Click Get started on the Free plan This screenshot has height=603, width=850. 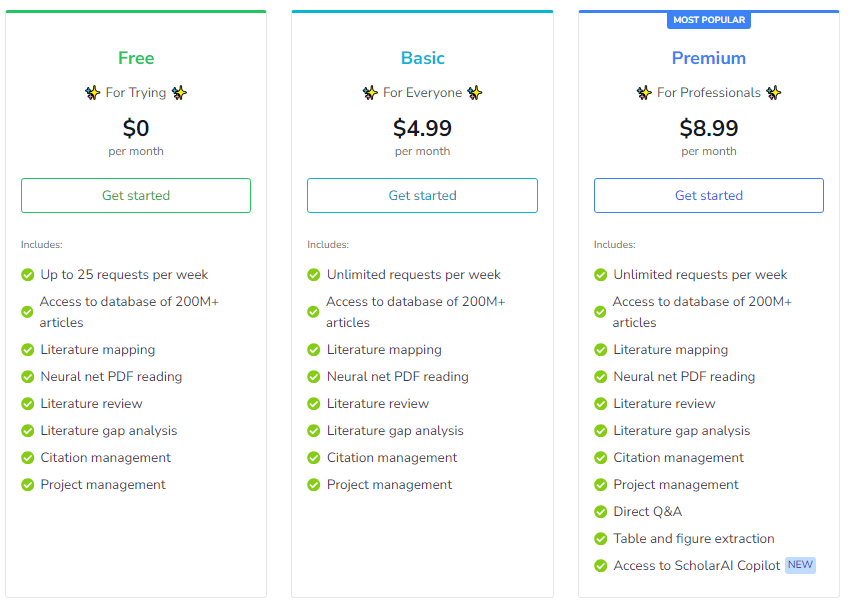(136, 195)
